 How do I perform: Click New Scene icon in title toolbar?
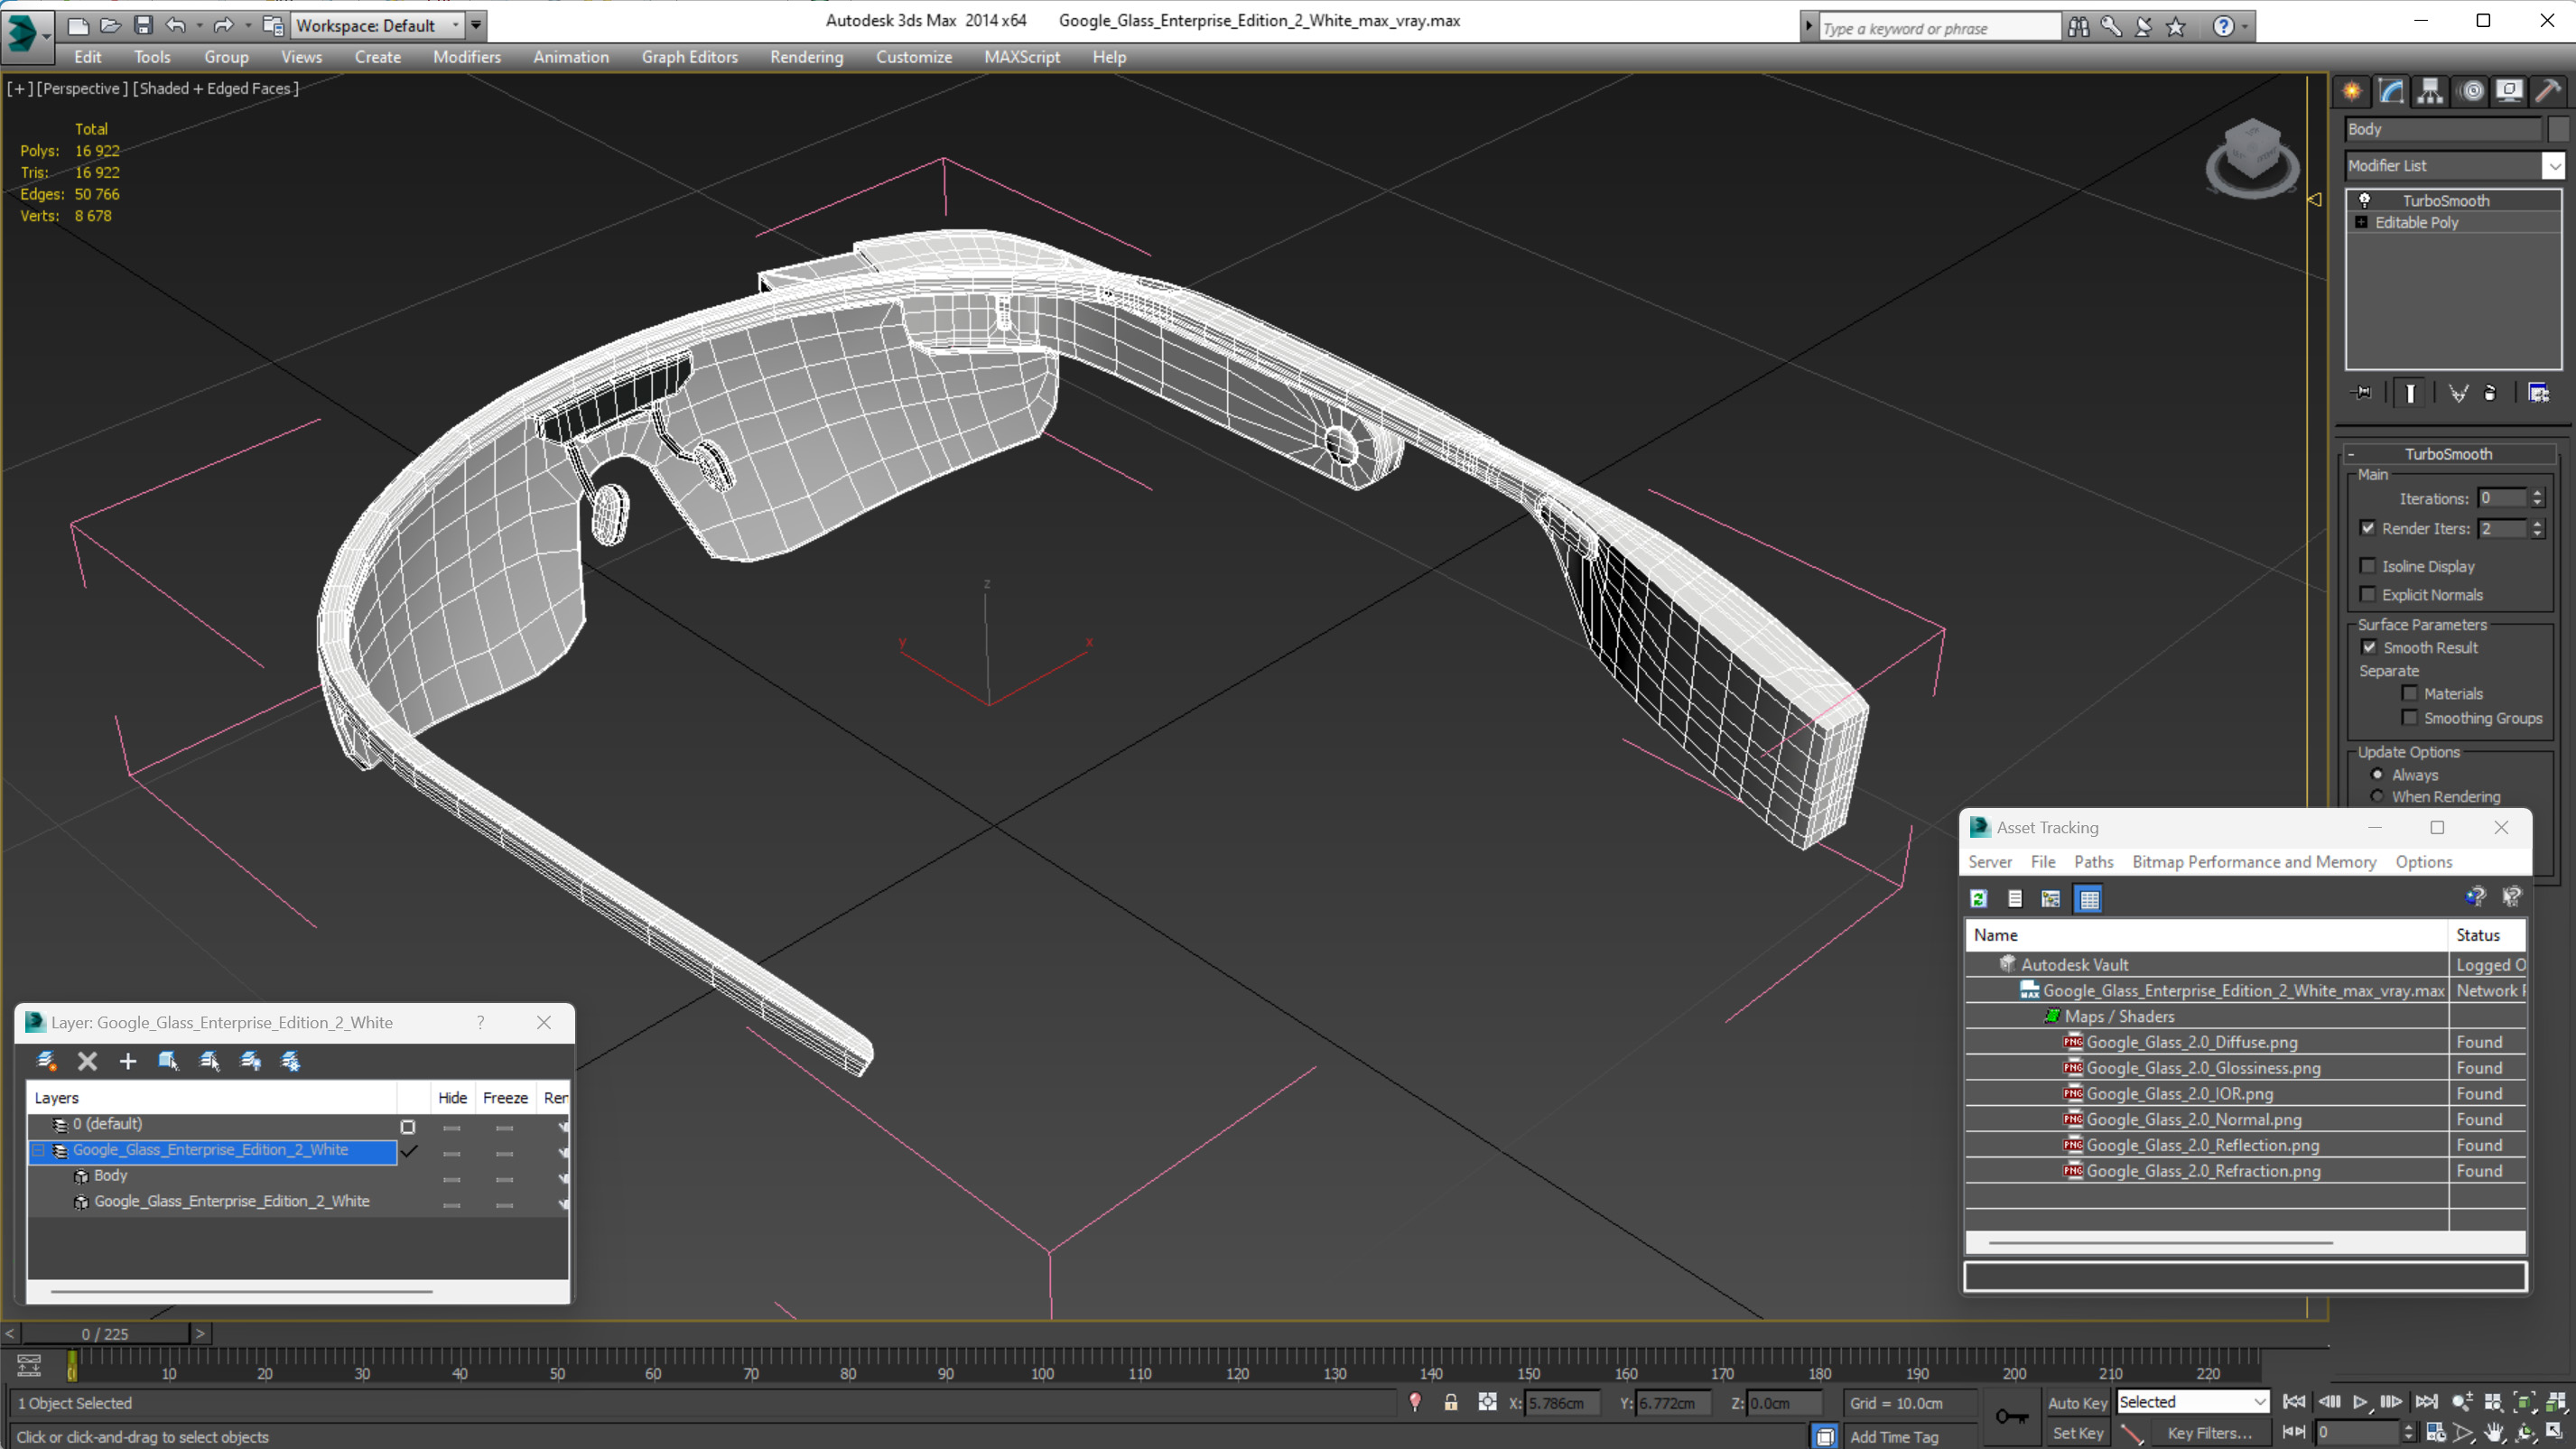coord(77,25)
